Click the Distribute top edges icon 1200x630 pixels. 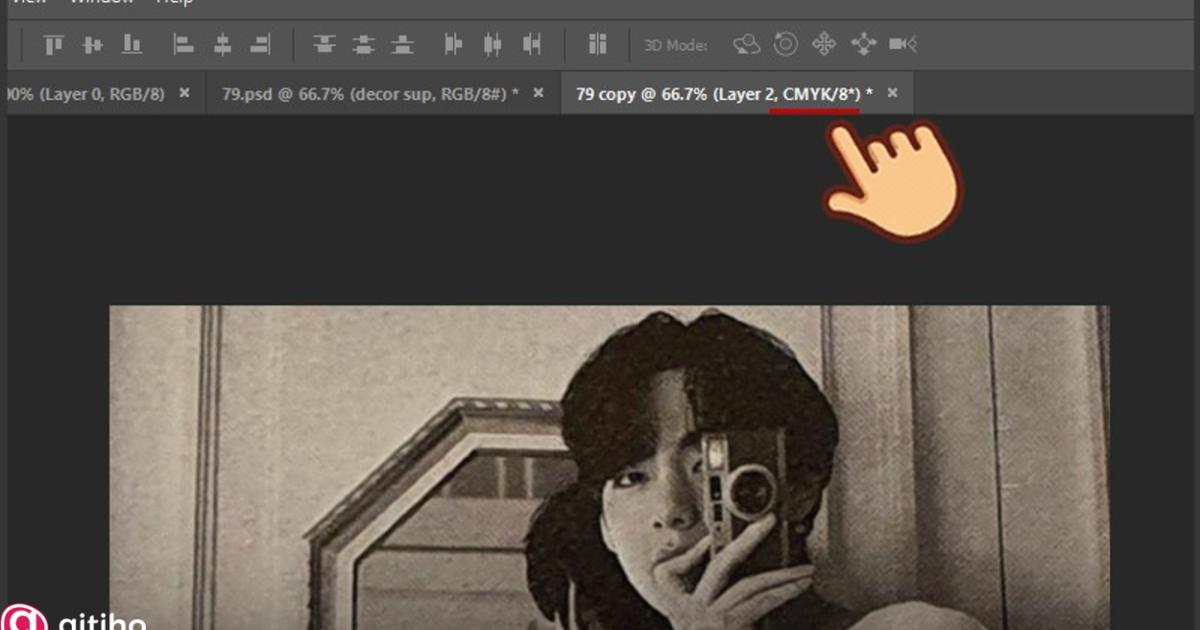323,44
